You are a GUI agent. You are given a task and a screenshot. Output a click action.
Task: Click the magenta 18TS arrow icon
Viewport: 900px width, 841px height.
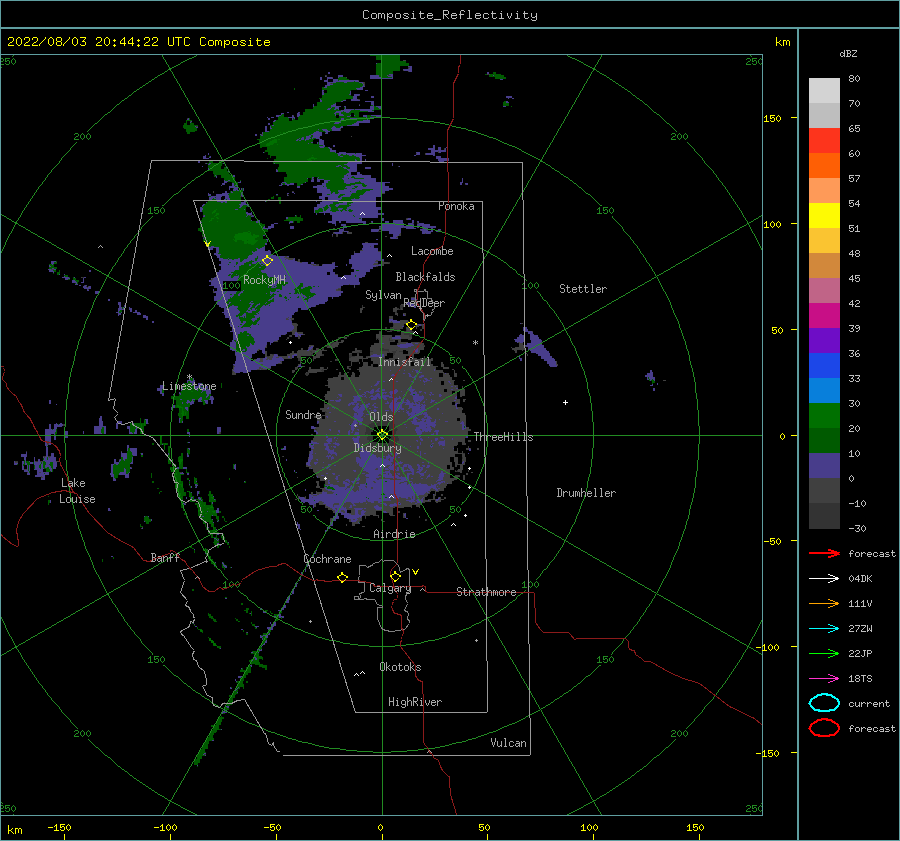[x=824, y=679]
